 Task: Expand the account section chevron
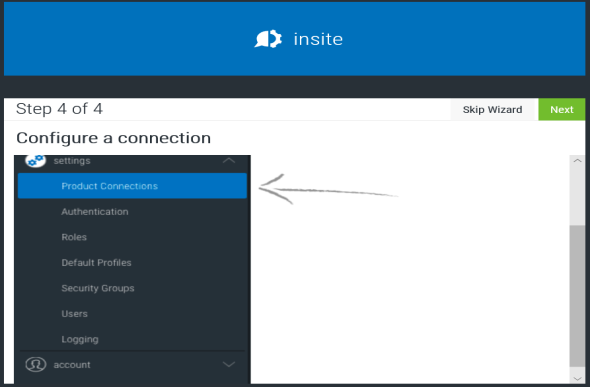click(x=228, y=364)
